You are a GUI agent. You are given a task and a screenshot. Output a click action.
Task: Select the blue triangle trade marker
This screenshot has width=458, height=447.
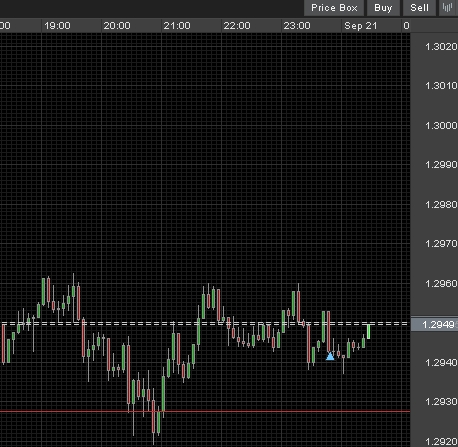click(330, 356)
